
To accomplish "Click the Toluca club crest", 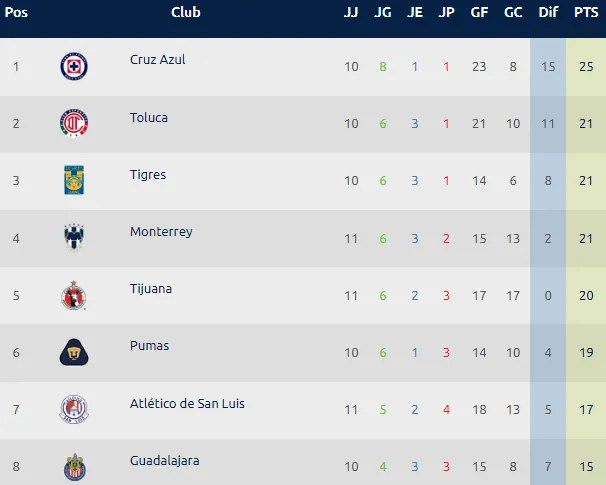I will [75, 124].
